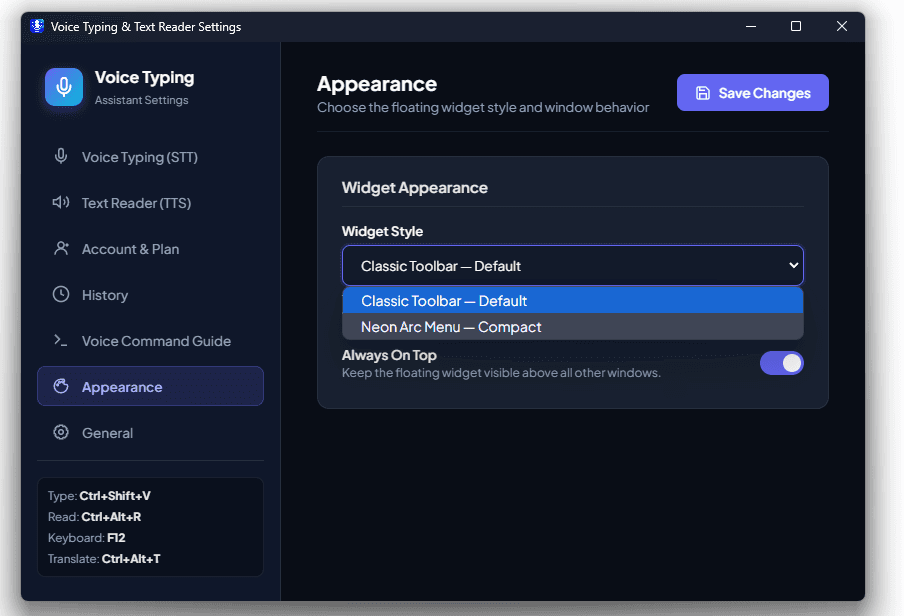Click the Widget Style field label

point(382,231)
